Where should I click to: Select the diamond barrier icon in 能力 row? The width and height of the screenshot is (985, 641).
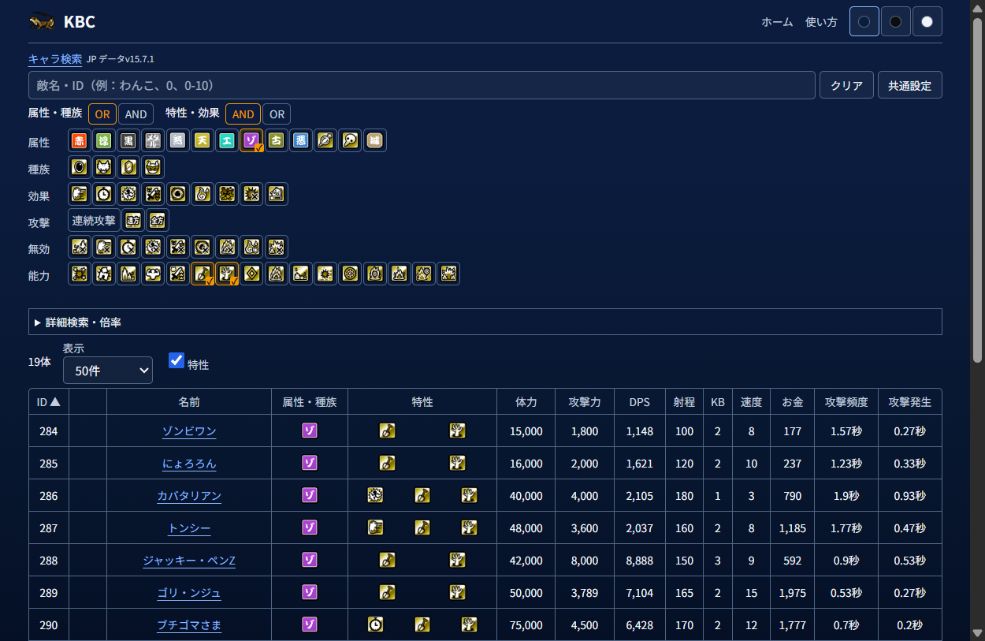click(x=252, y=274)
